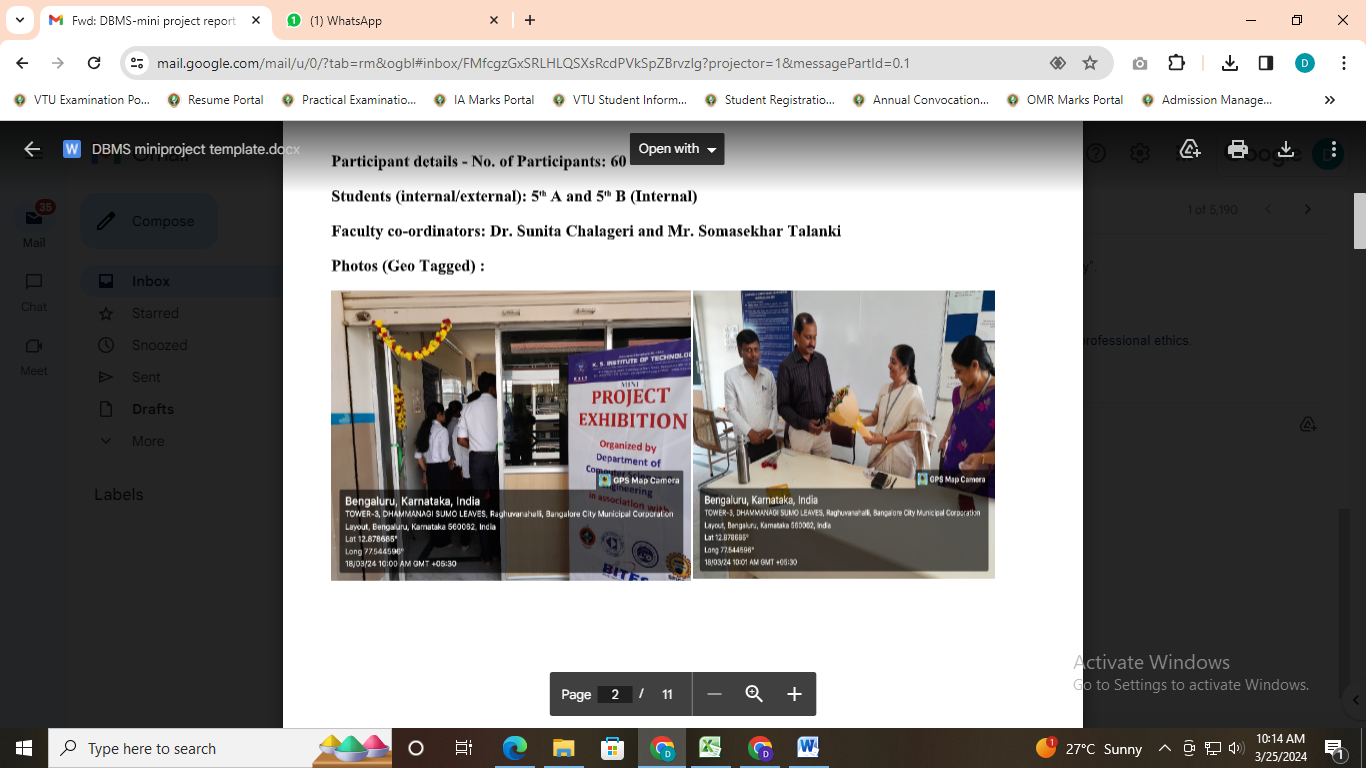Open weather widget showing 27°C Sunny
Viewport: 1366px width, 768px height.
[1090, 748]
